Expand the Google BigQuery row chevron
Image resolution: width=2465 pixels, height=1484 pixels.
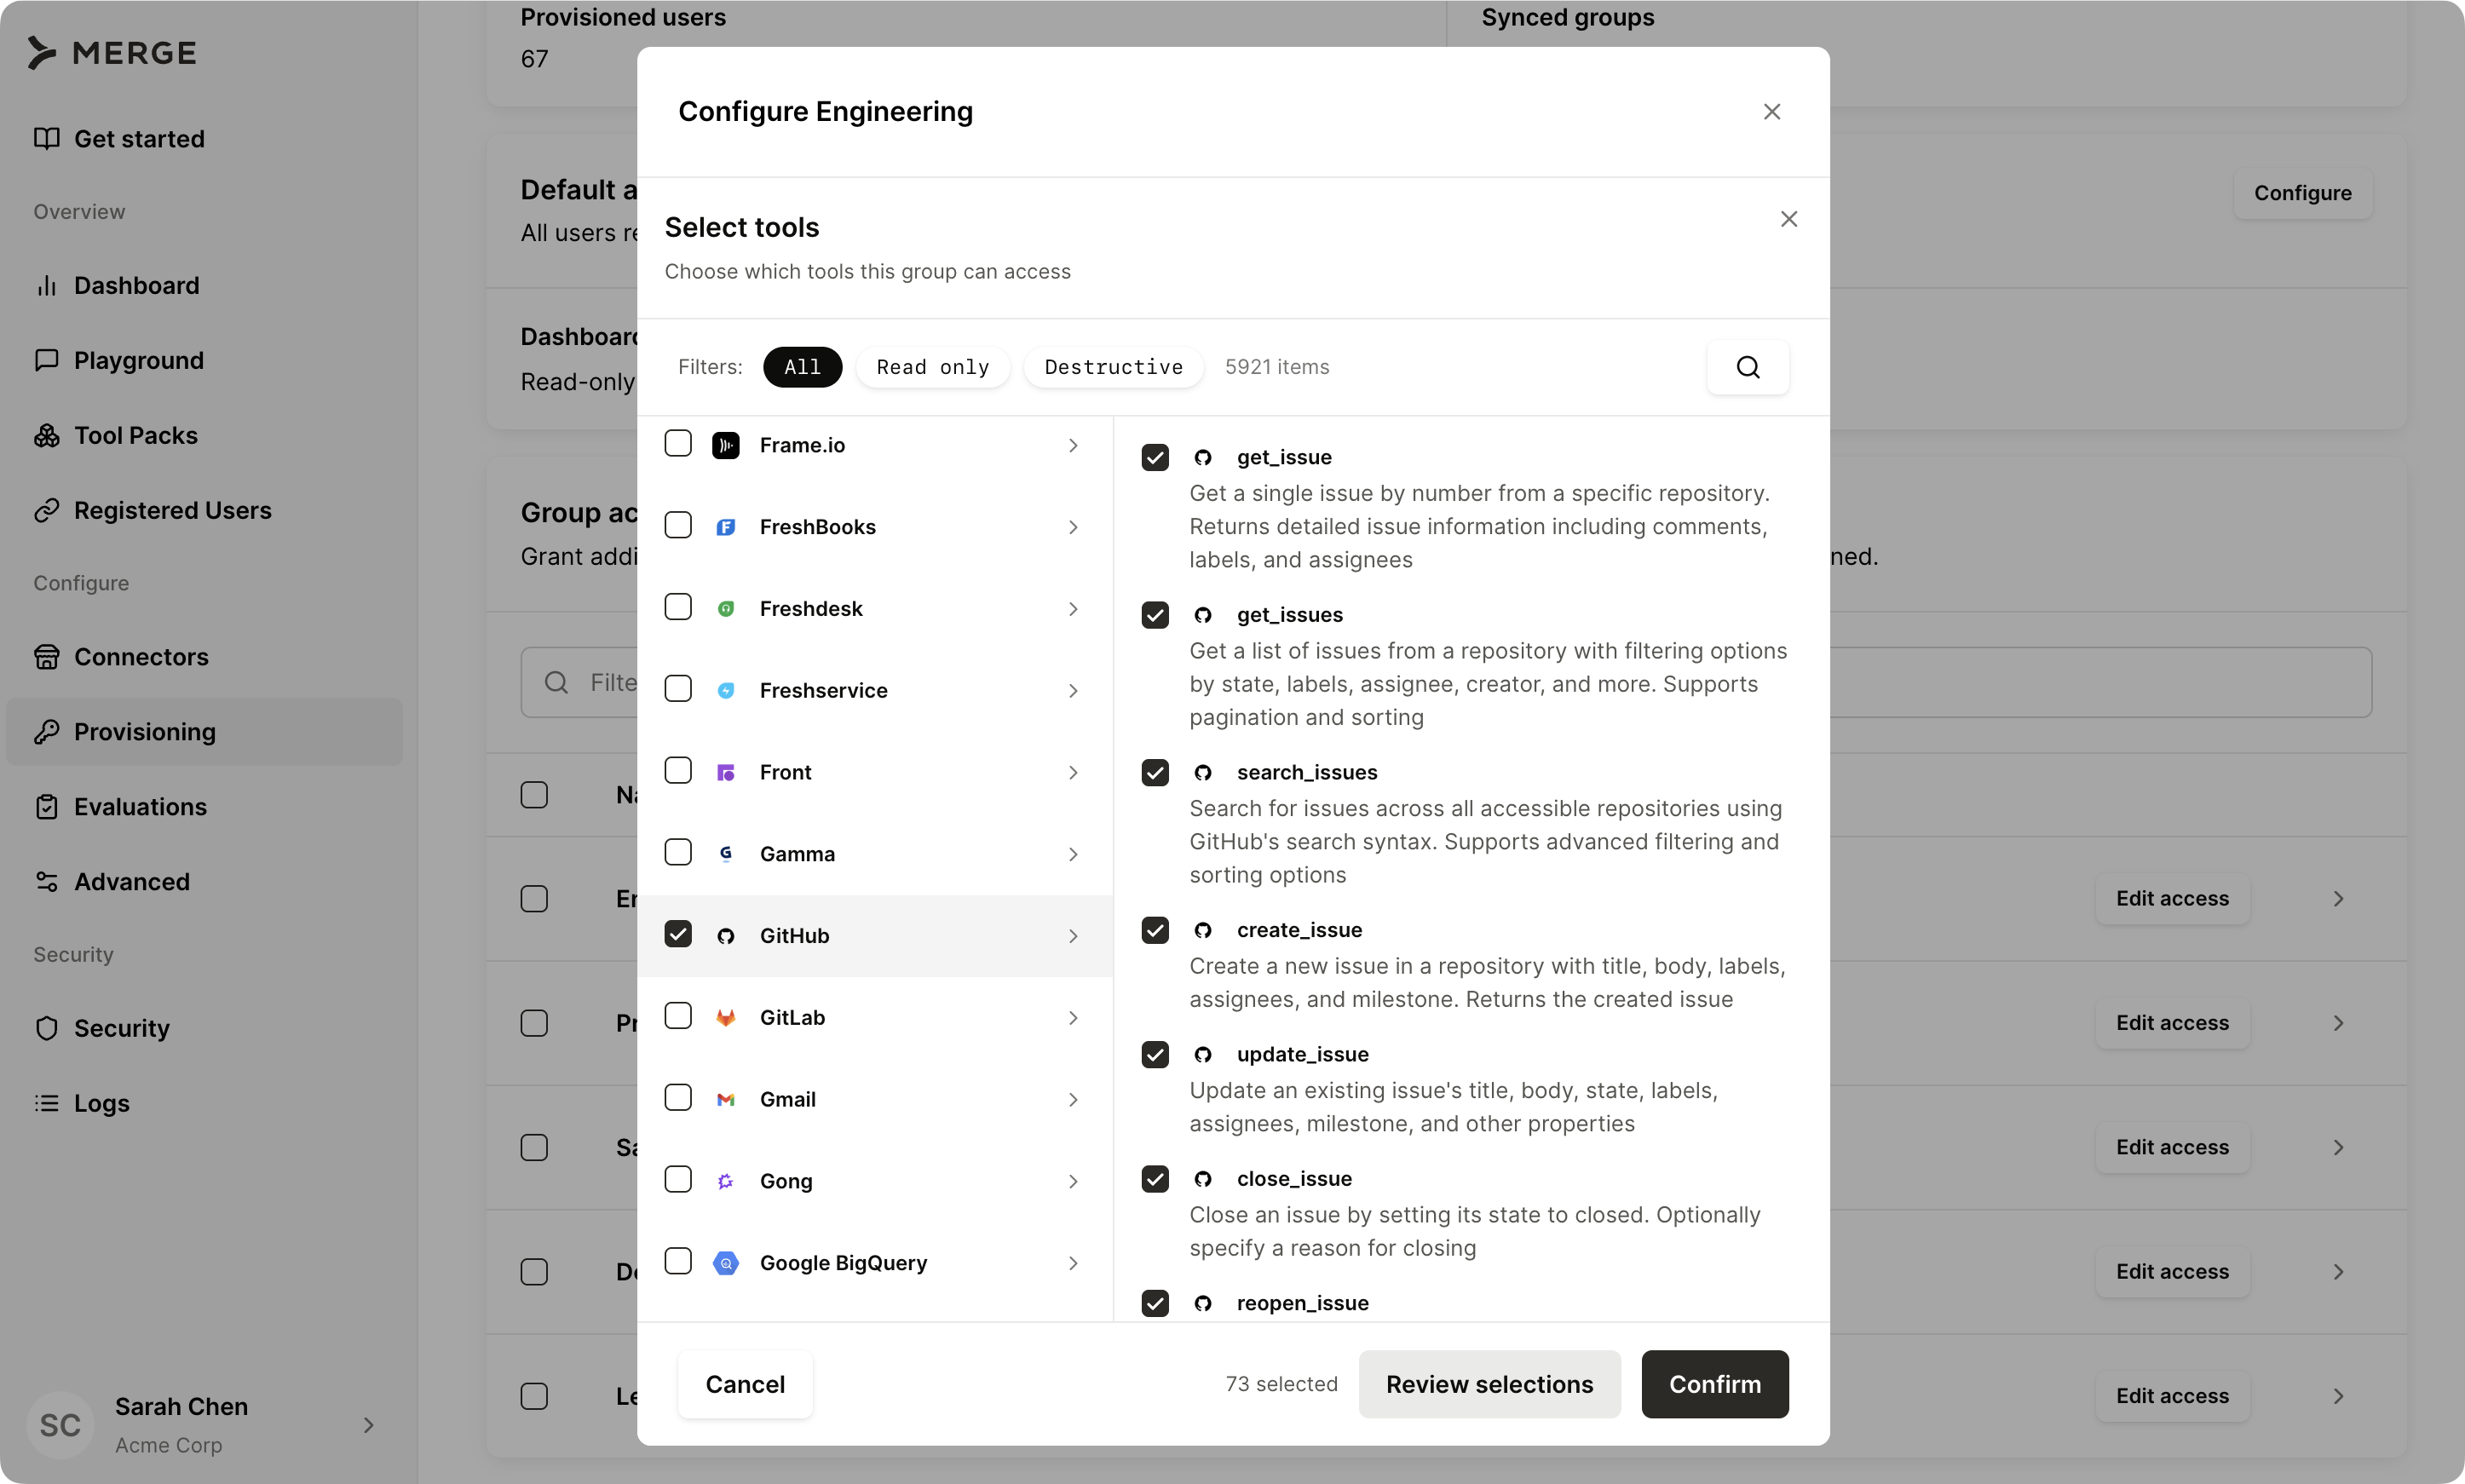(x=1072, y=1263)
